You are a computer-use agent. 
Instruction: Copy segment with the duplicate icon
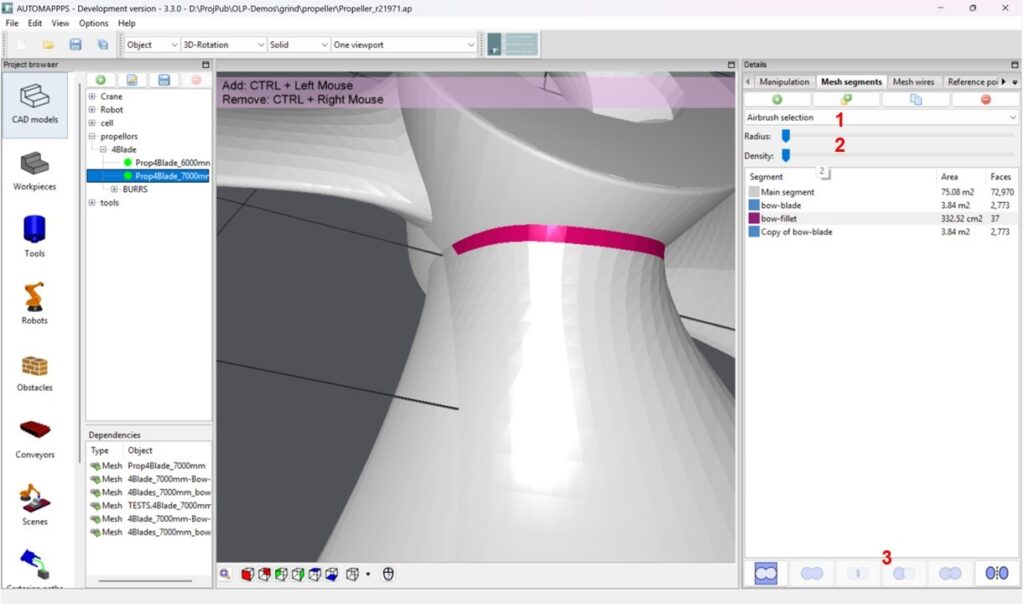click(915, 100)
